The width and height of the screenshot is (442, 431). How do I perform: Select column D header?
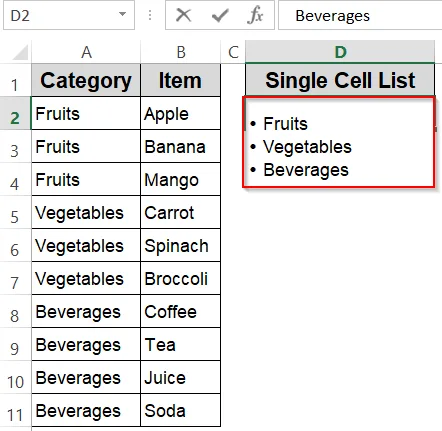340,52
